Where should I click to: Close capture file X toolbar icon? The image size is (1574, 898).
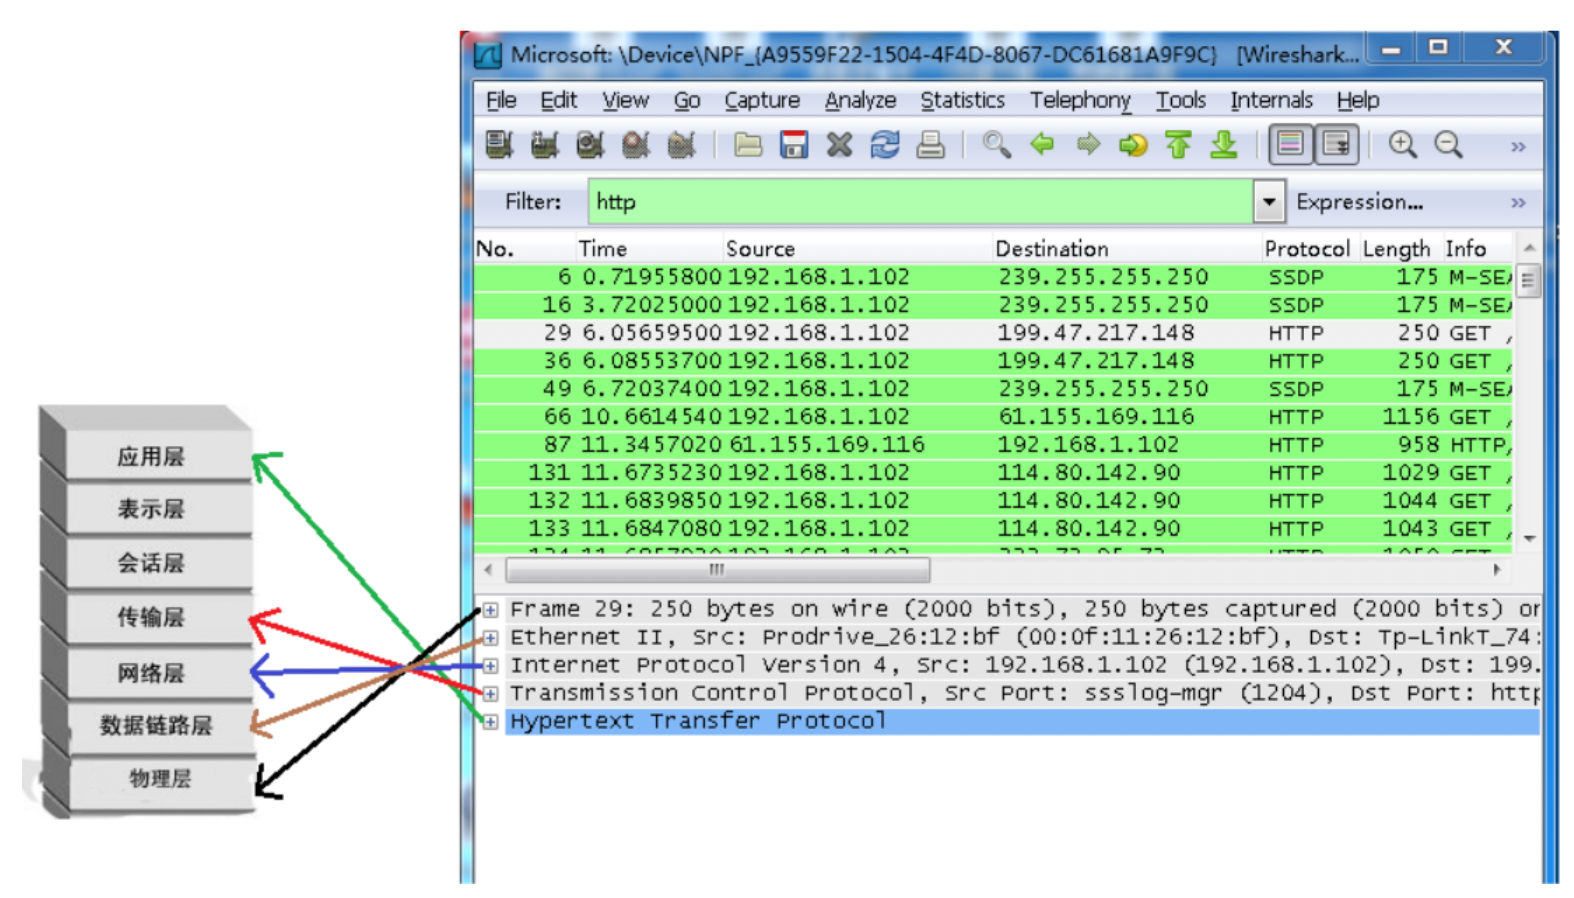(x=839, y=145)
